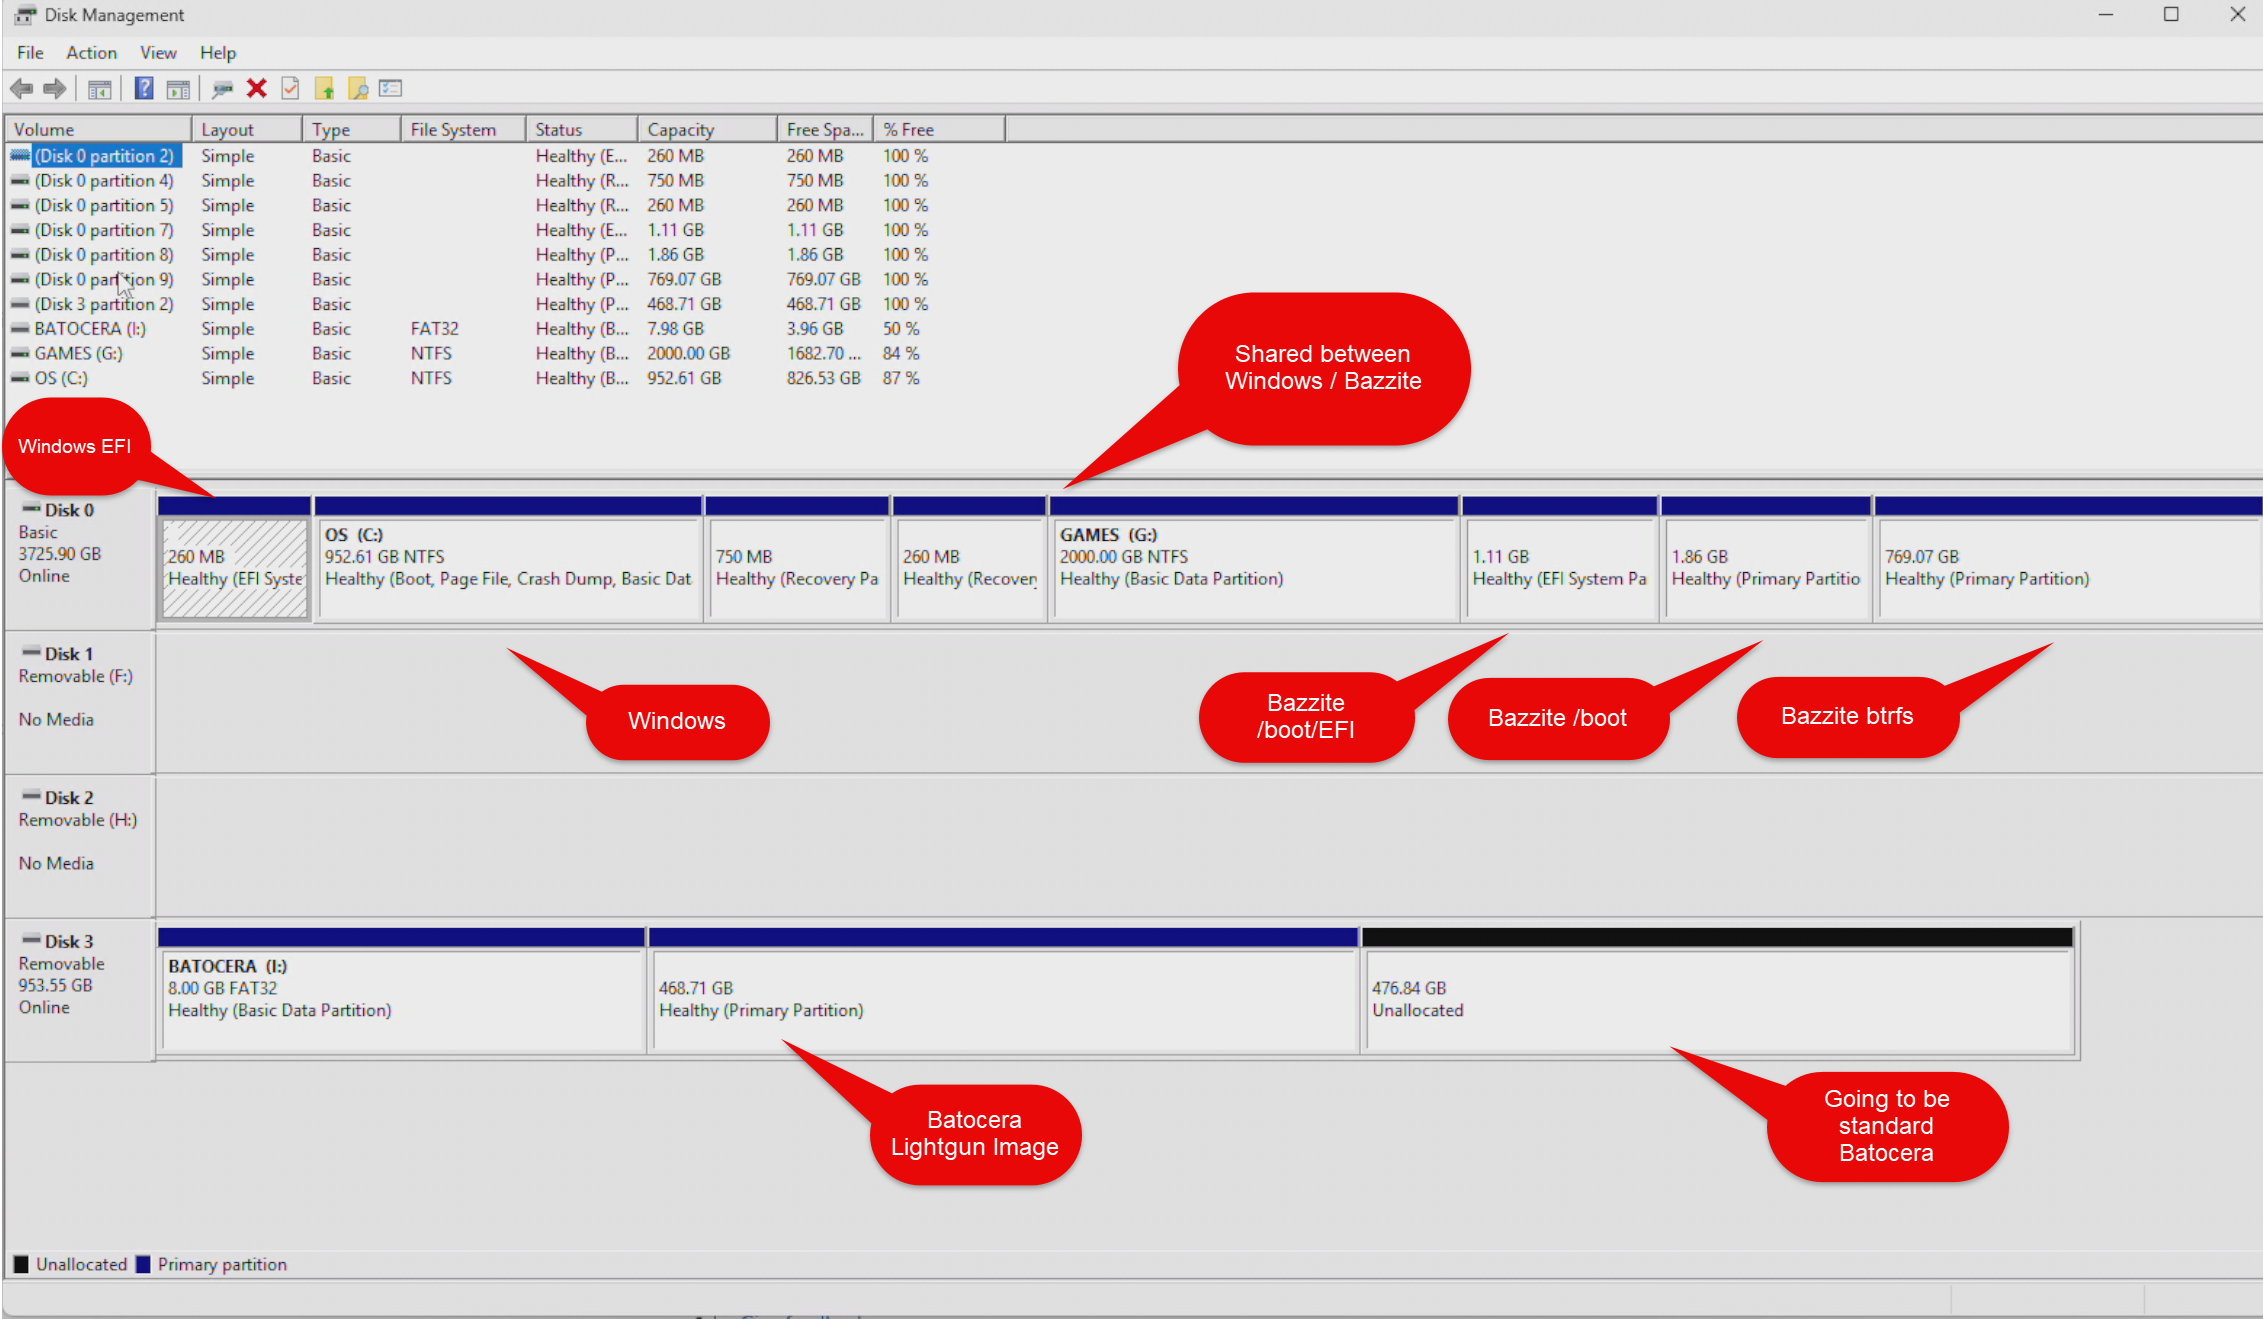Click the Show/Hide Console Tree icon
The height and width of the screenshot is (1319, 2263).
pyautogui.click(x=99, y=89)
